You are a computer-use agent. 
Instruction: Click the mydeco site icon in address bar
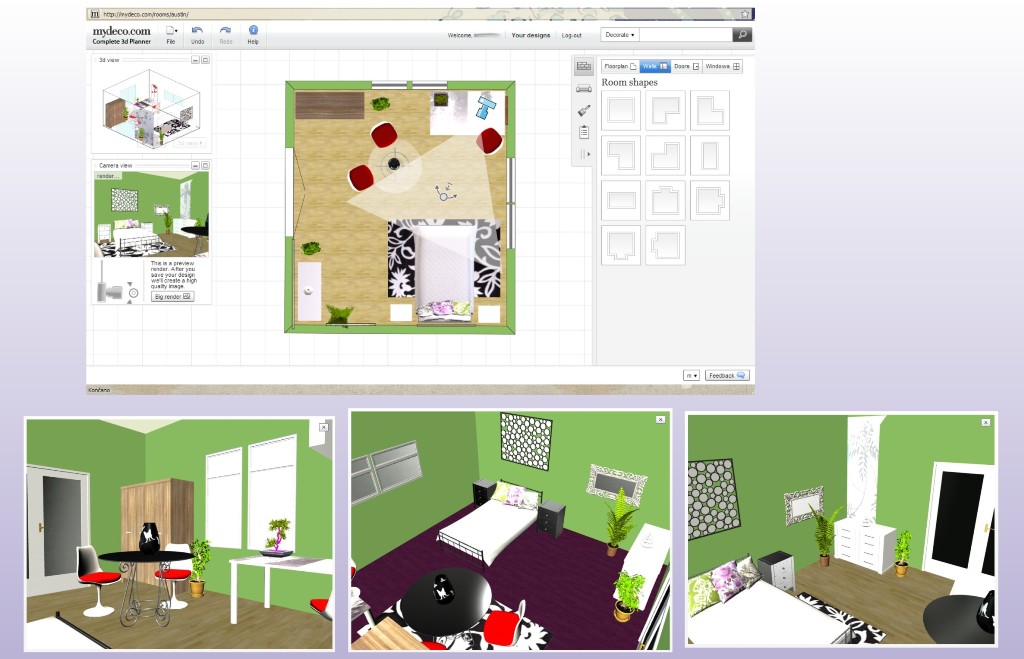tap(95, 14)
